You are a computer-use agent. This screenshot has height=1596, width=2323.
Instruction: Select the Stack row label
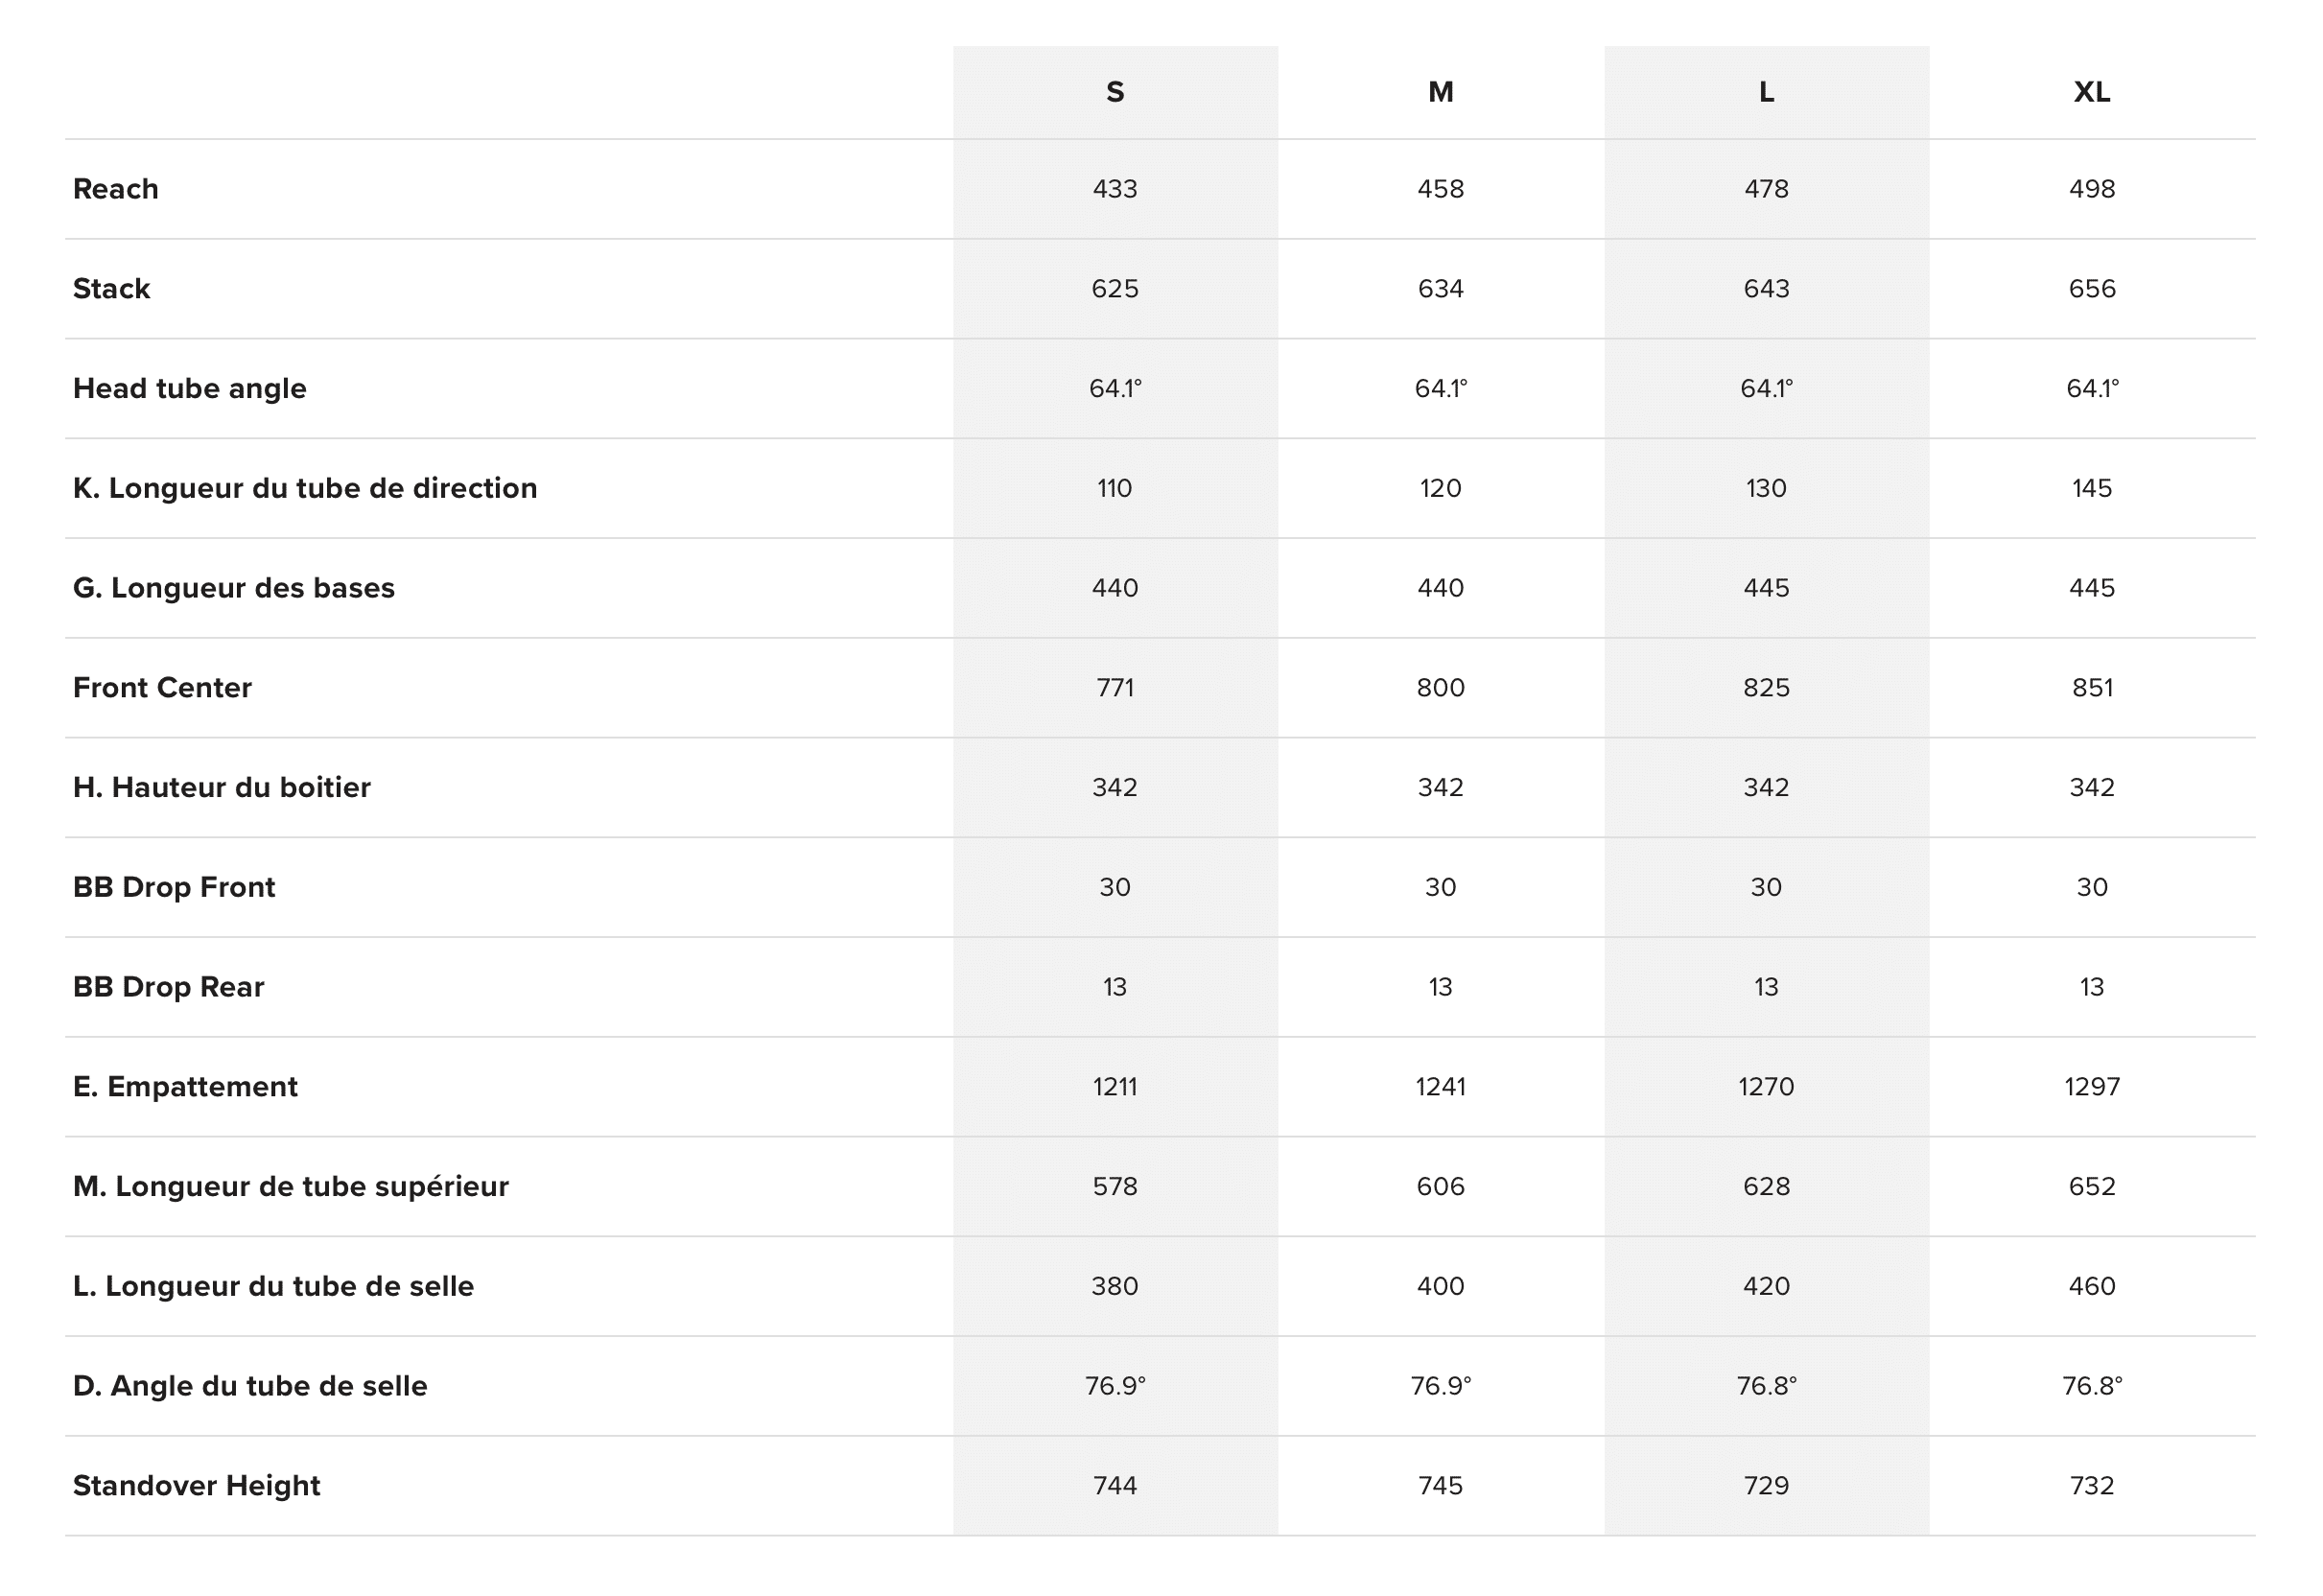(111, 289)
